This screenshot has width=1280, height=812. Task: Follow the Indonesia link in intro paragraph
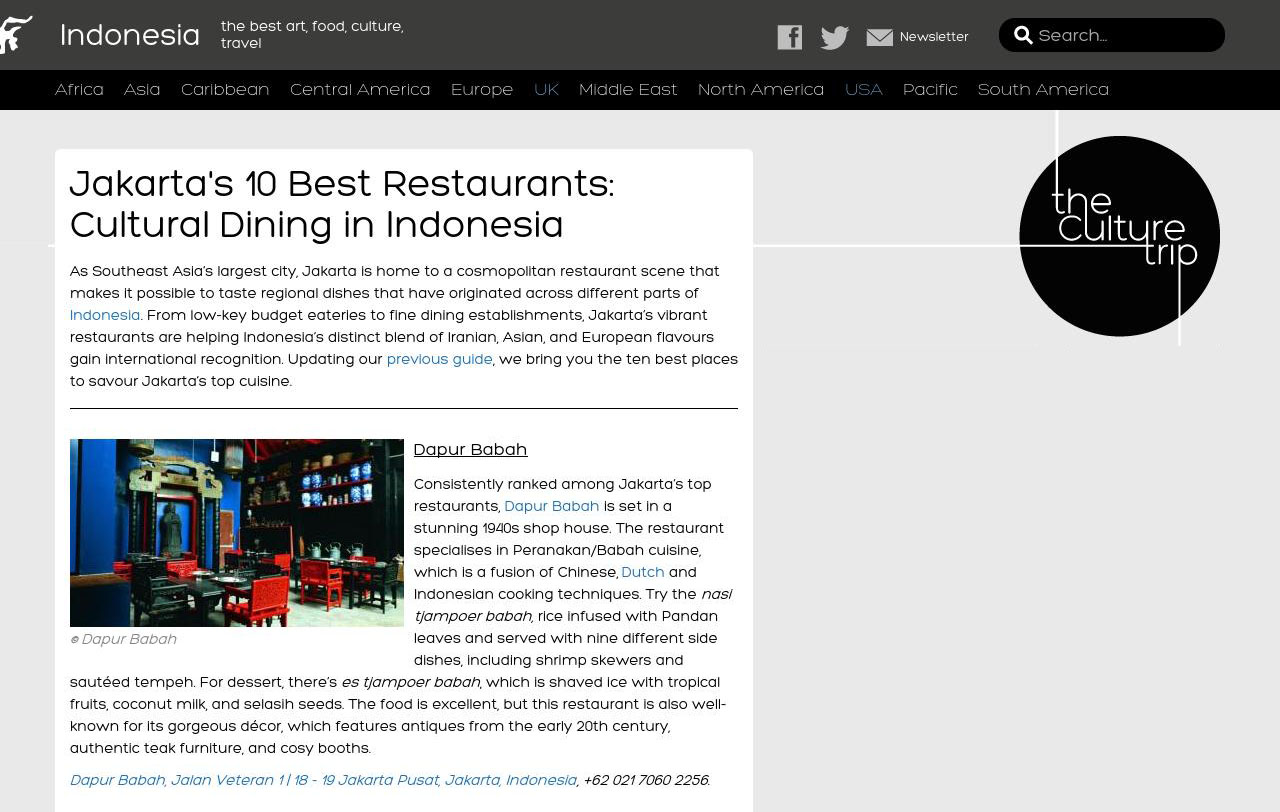(105, 315)
